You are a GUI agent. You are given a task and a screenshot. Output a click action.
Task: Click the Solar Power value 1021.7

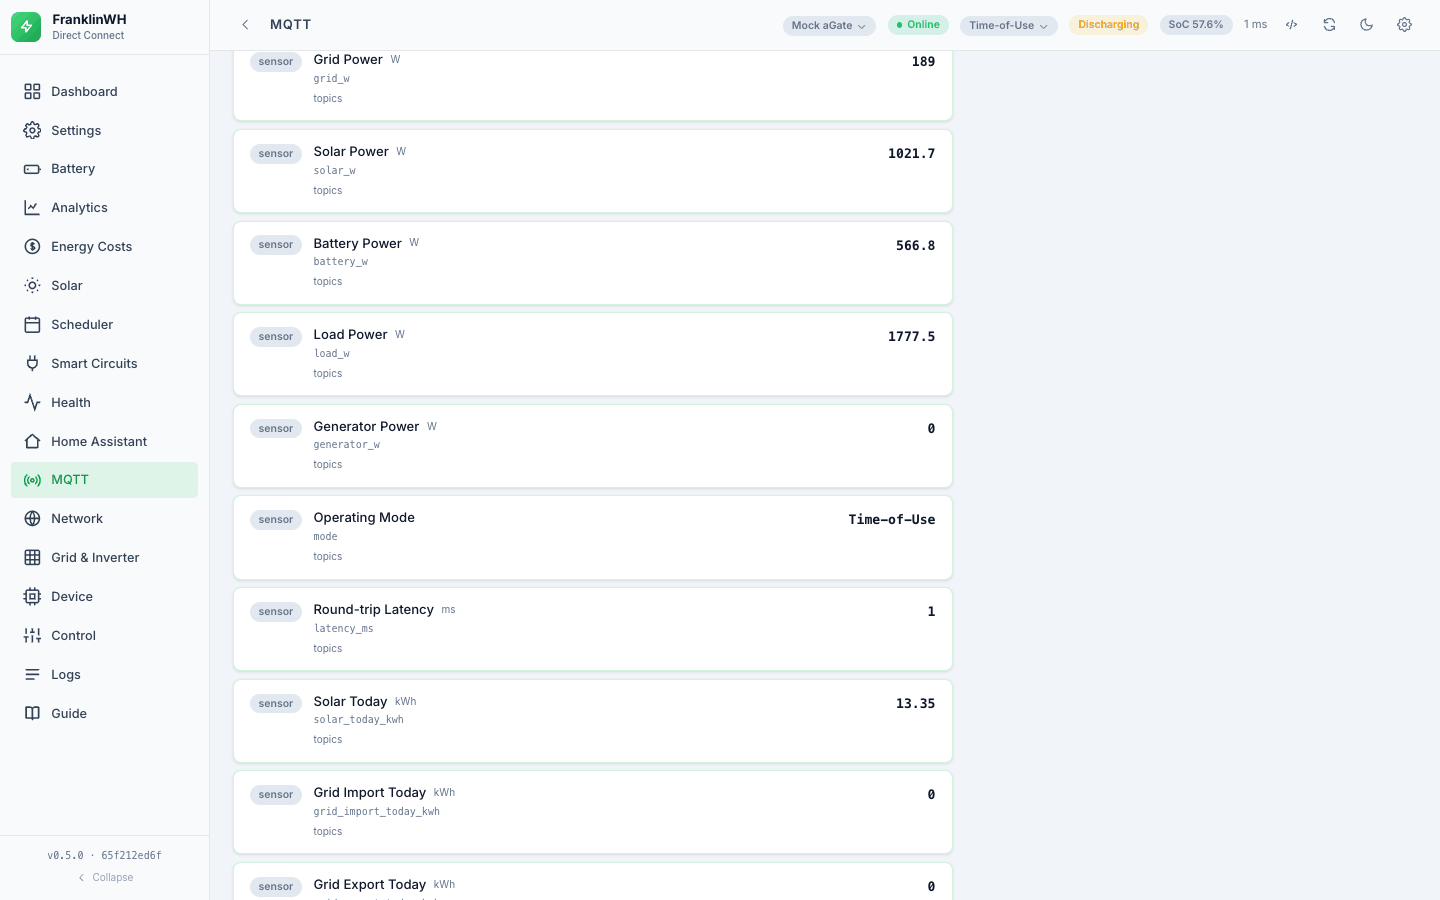pyautogui.click(x=912, y=154)
